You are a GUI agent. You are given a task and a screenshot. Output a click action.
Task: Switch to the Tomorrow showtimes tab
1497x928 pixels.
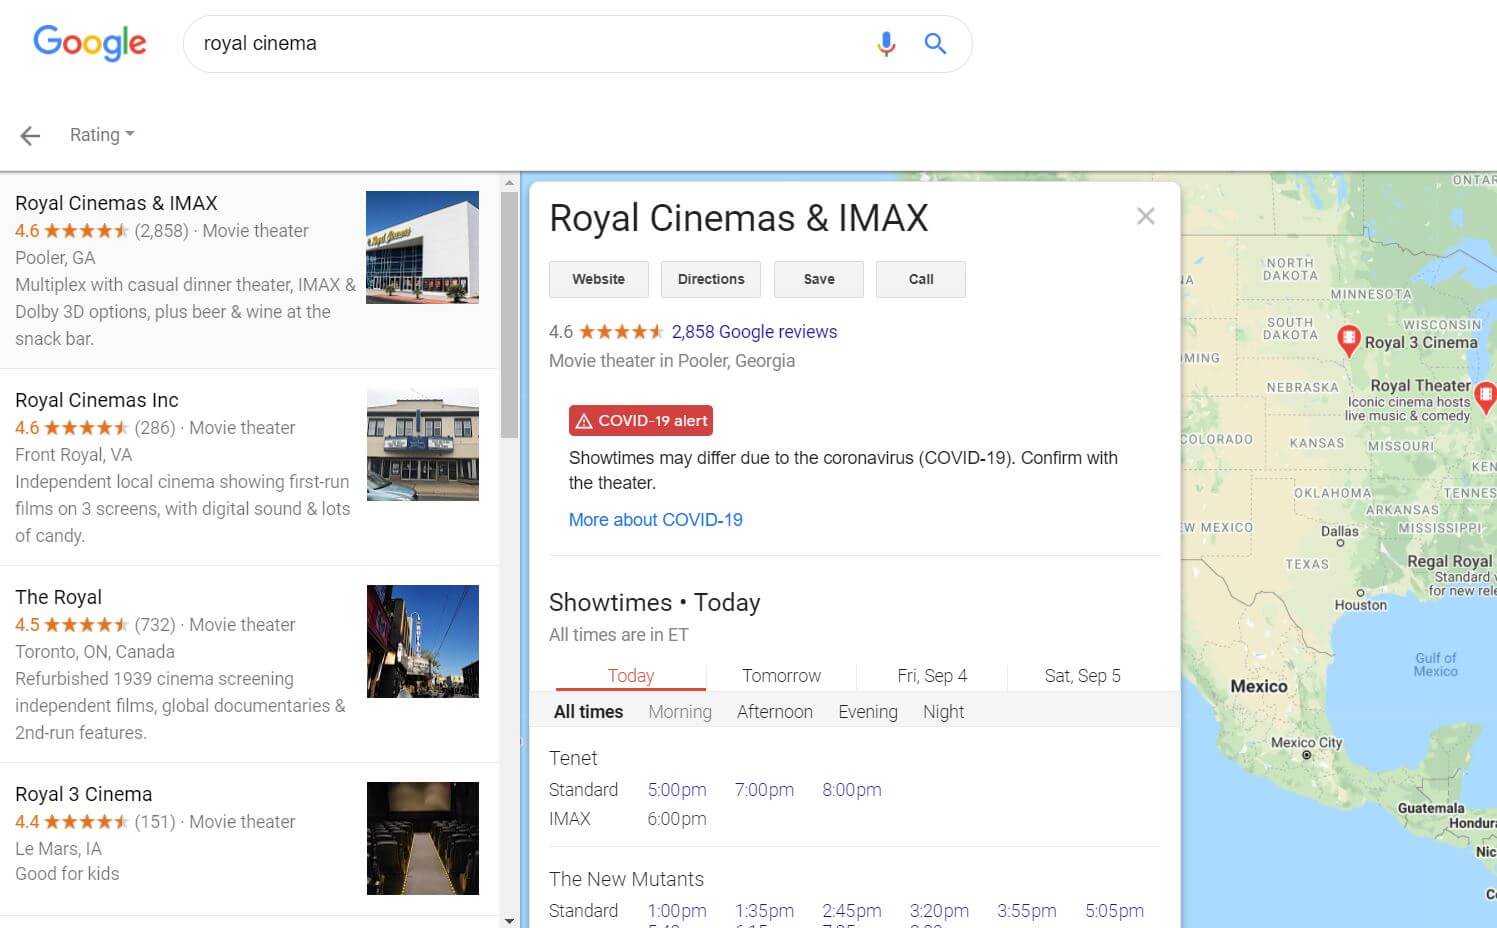click(780, 675)
